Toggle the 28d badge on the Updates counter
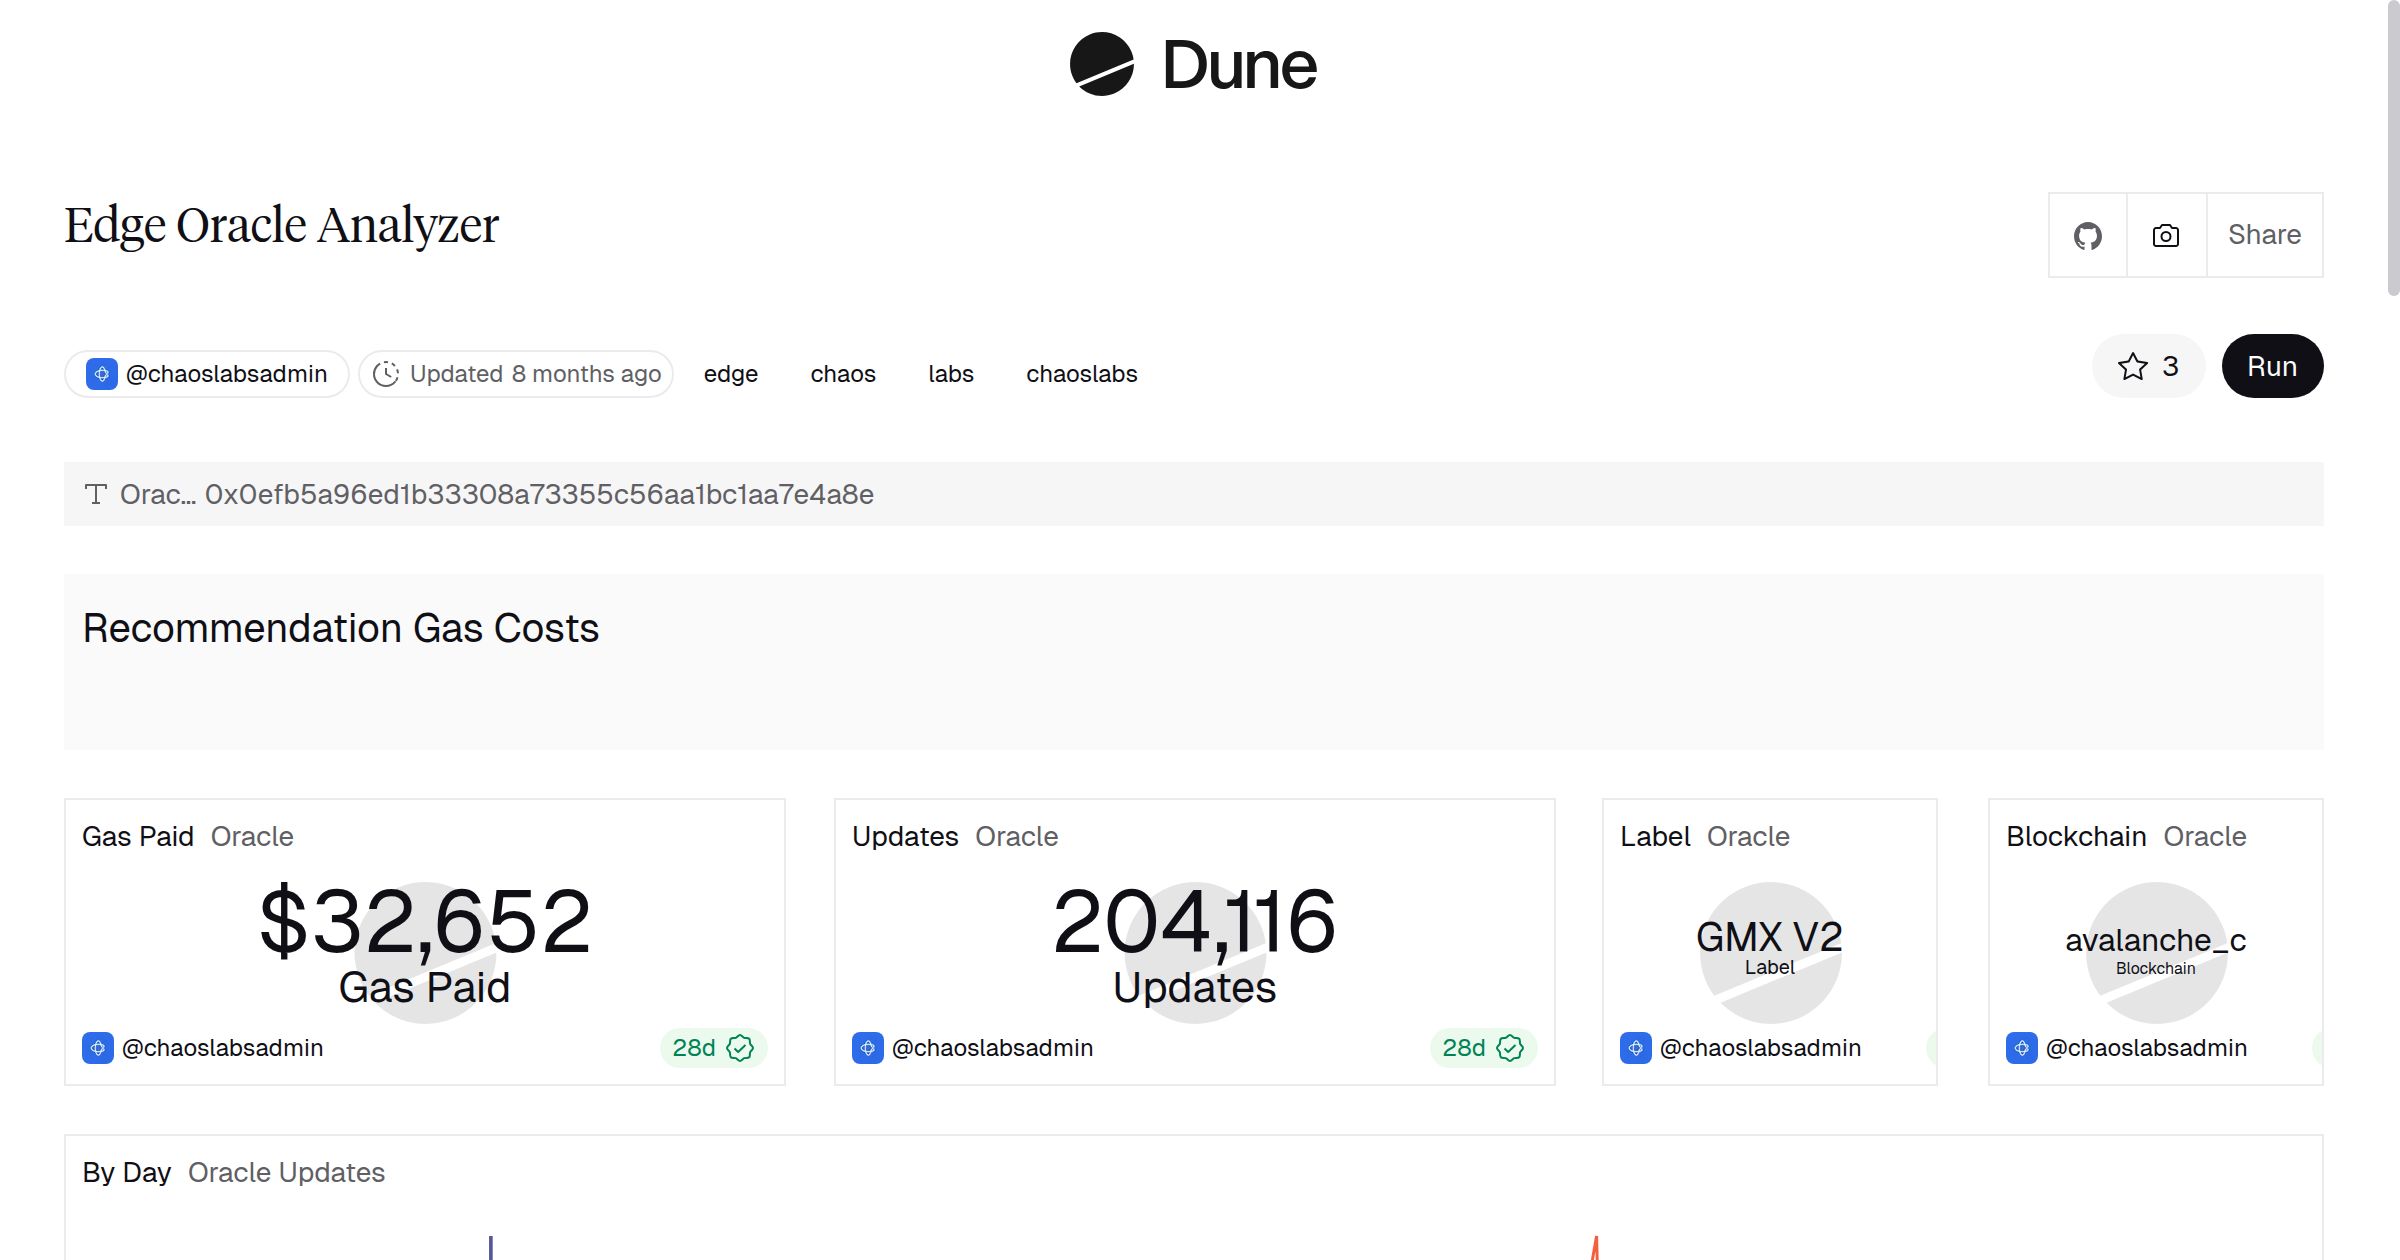2400x1260 pixels. (1484, 1048)
